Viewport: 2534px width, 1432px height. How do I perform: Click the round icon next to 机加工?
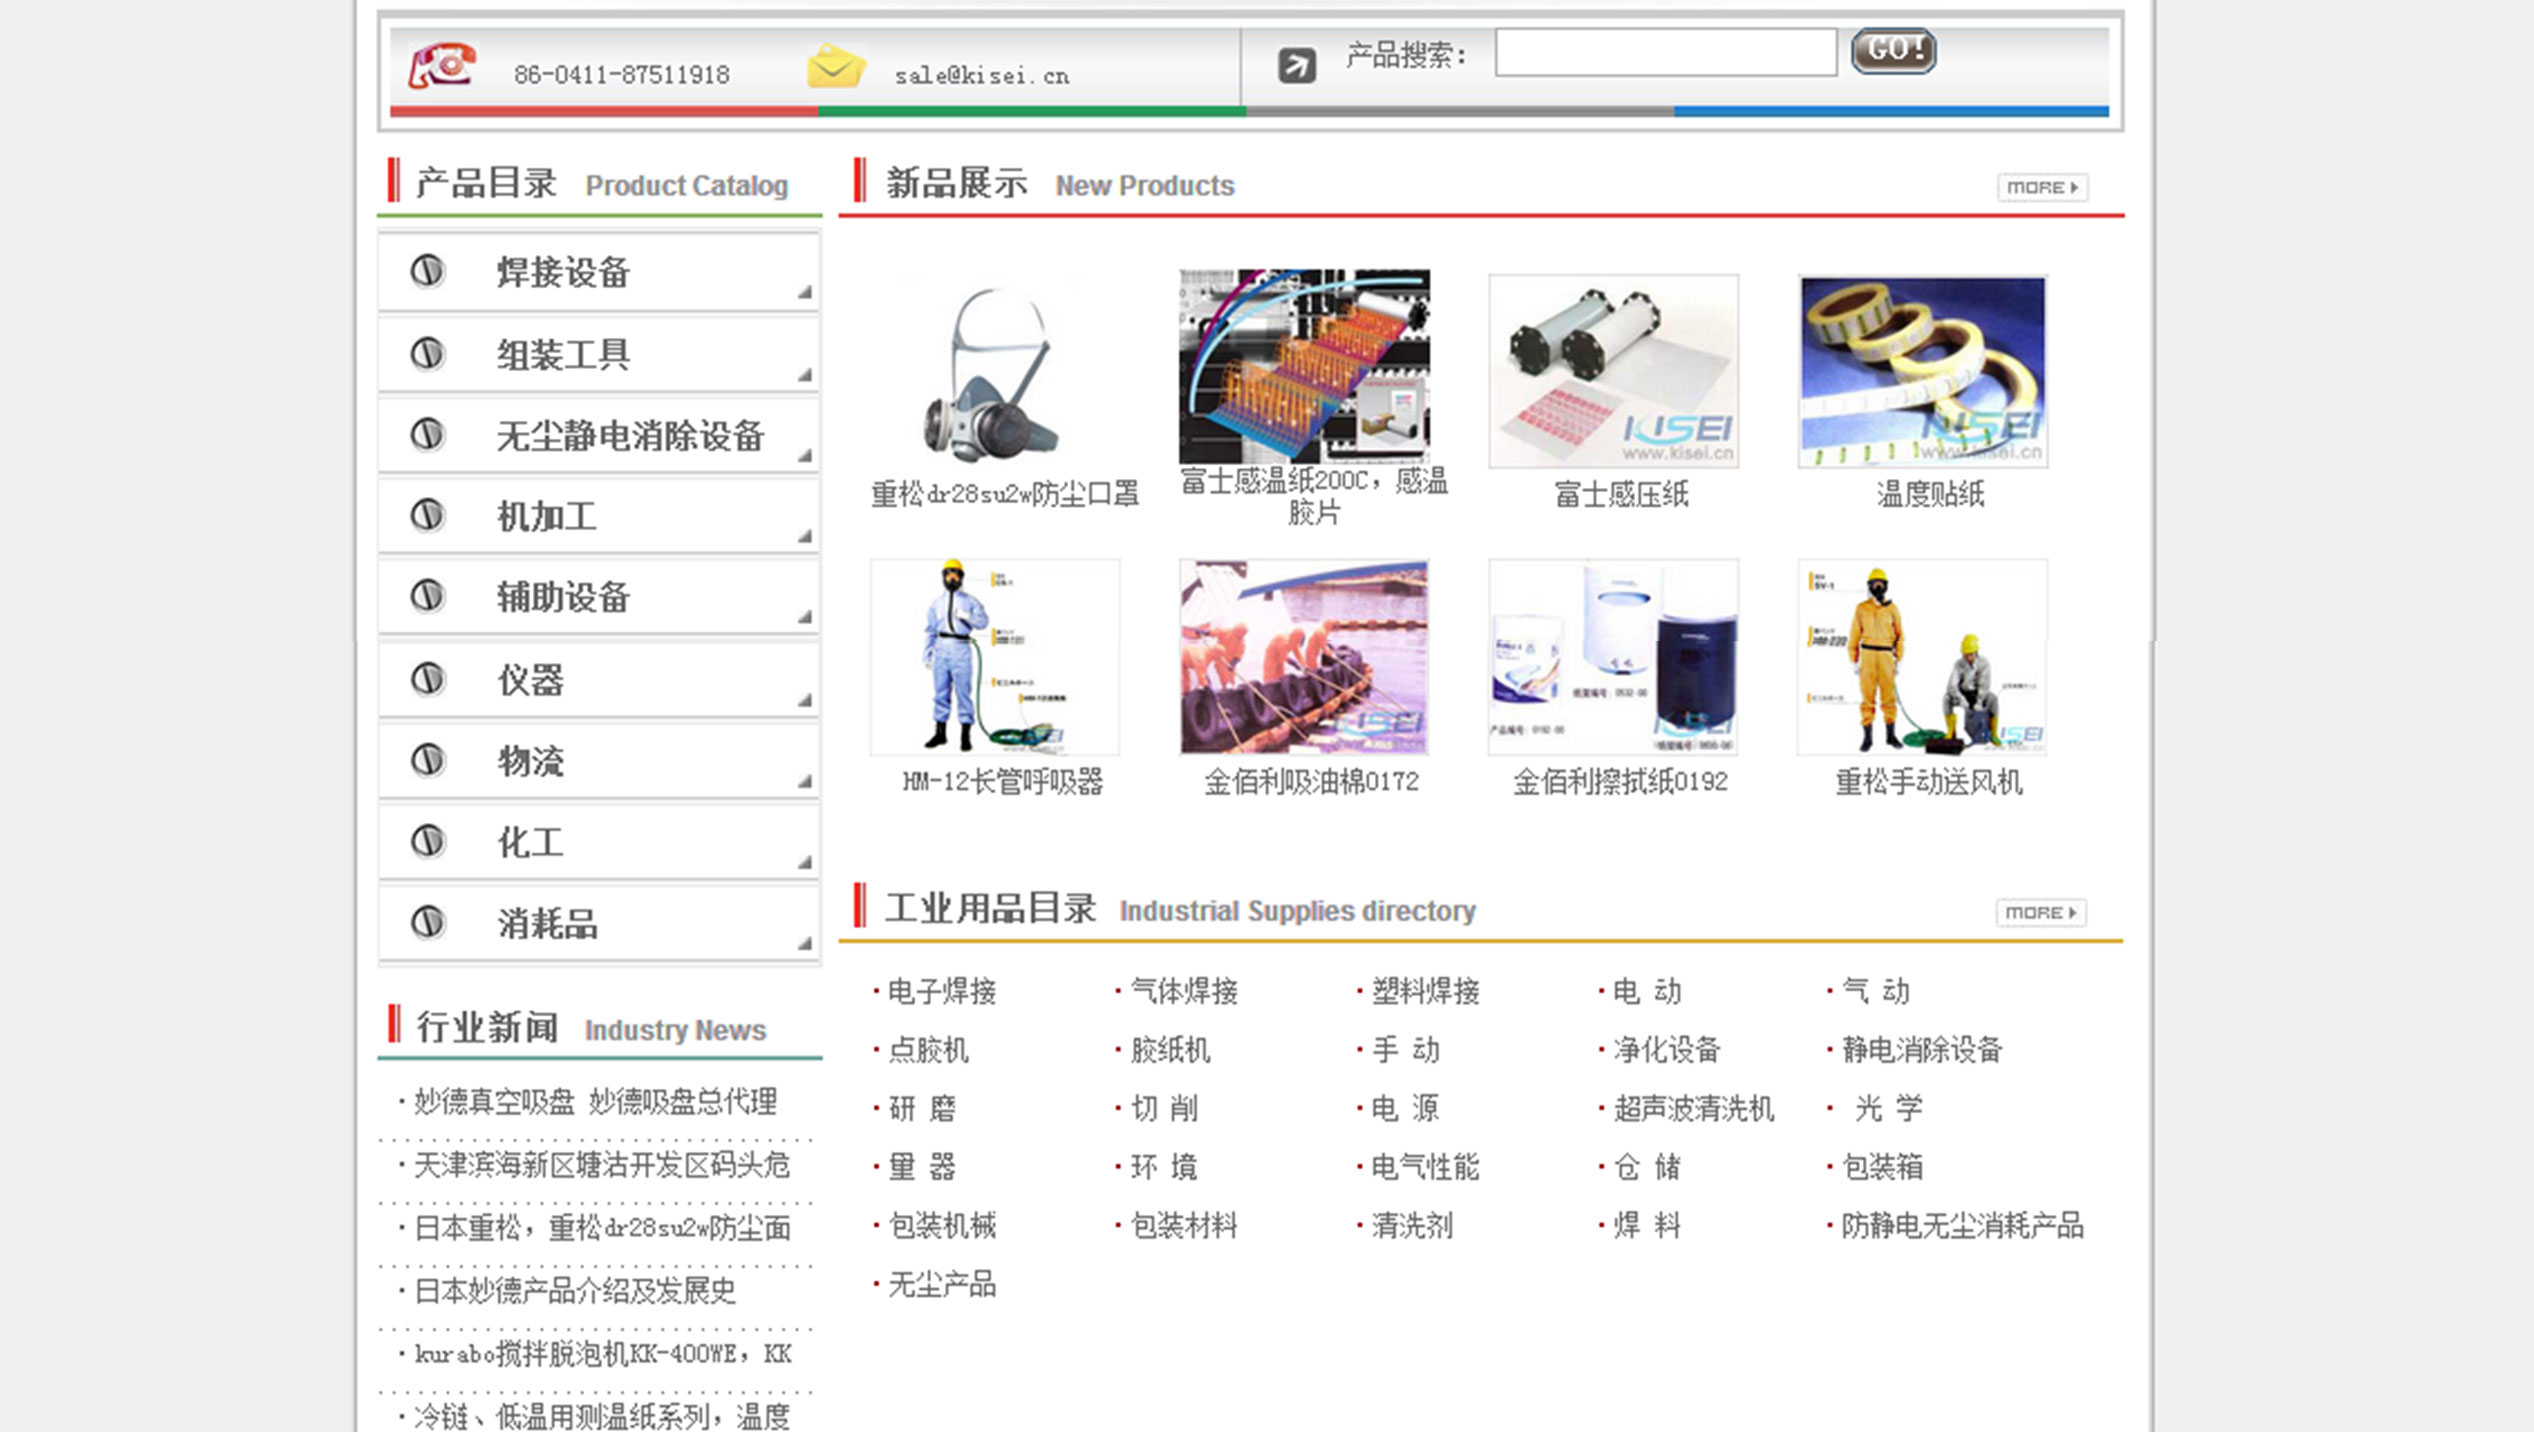click(427, 516)
